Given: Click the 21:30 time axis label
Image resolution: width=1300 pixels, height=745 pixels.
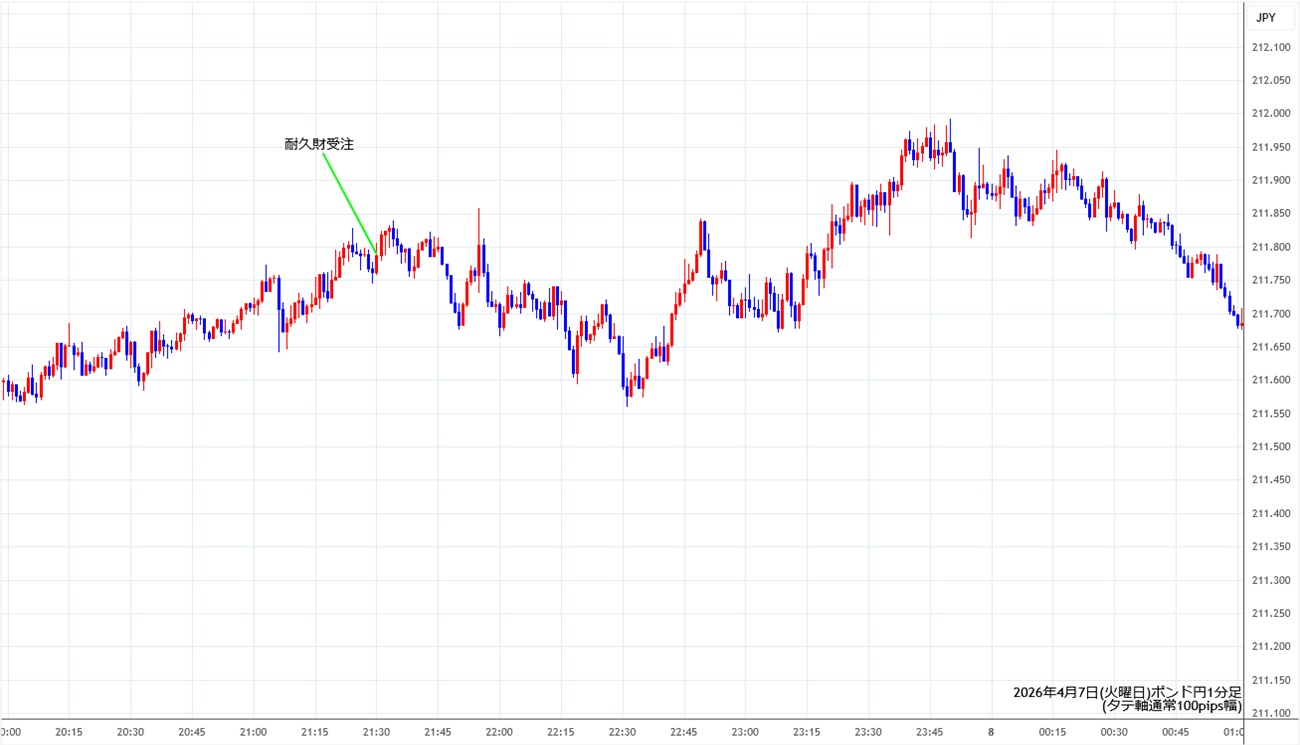Looking at the screenshot, I should (x=376, y=732).
